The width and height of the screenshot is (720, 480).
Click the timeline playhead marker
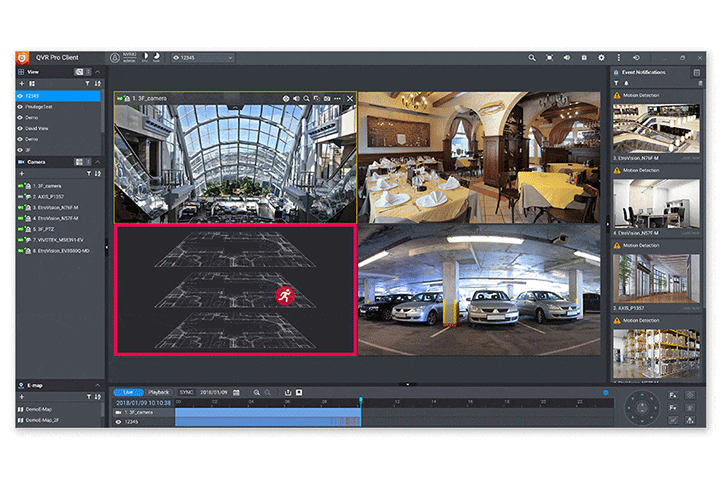[x=360, y=401]
